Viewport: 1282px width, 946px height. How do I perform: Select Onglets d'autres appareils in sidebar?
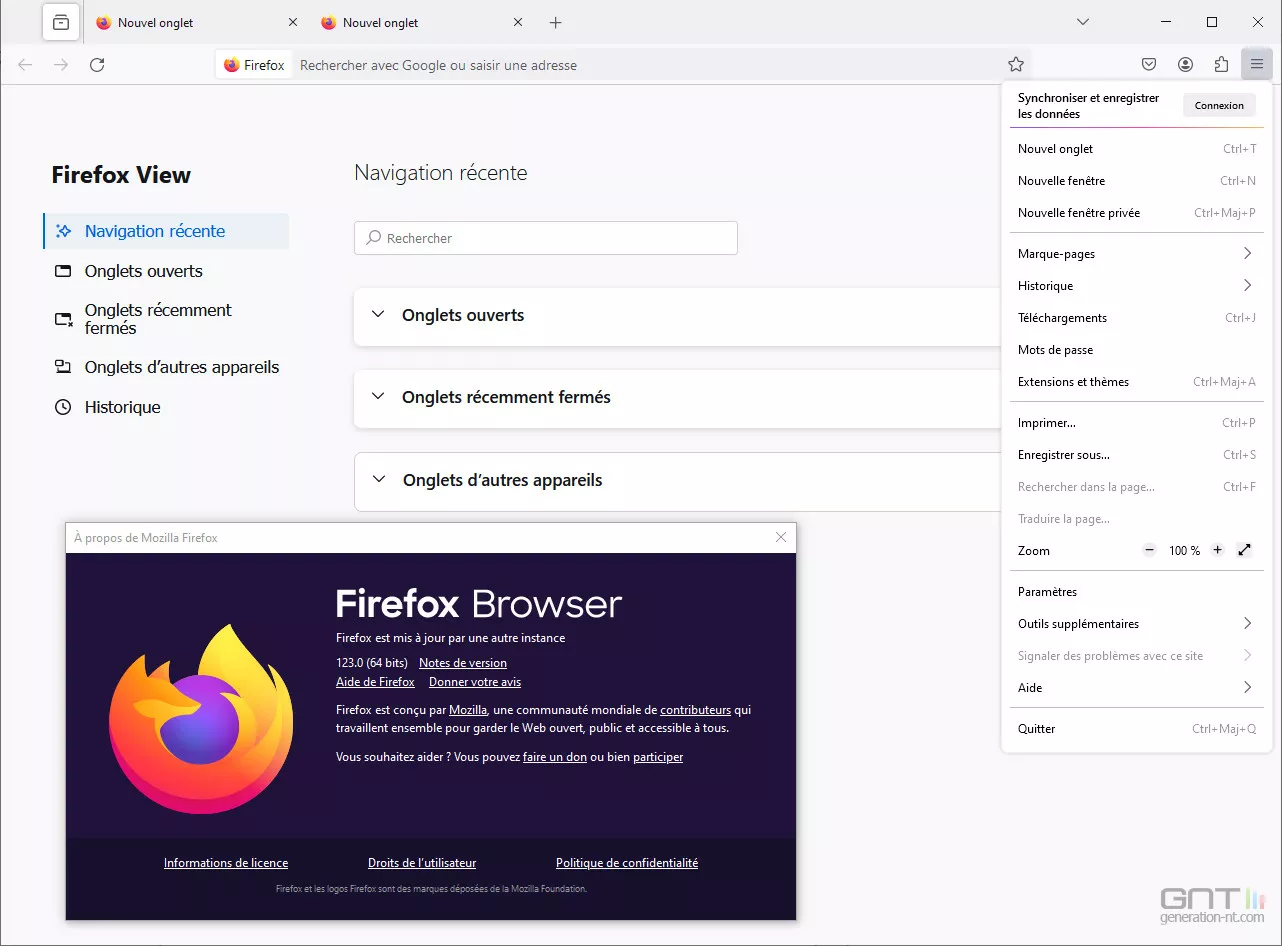coord(166,367)
